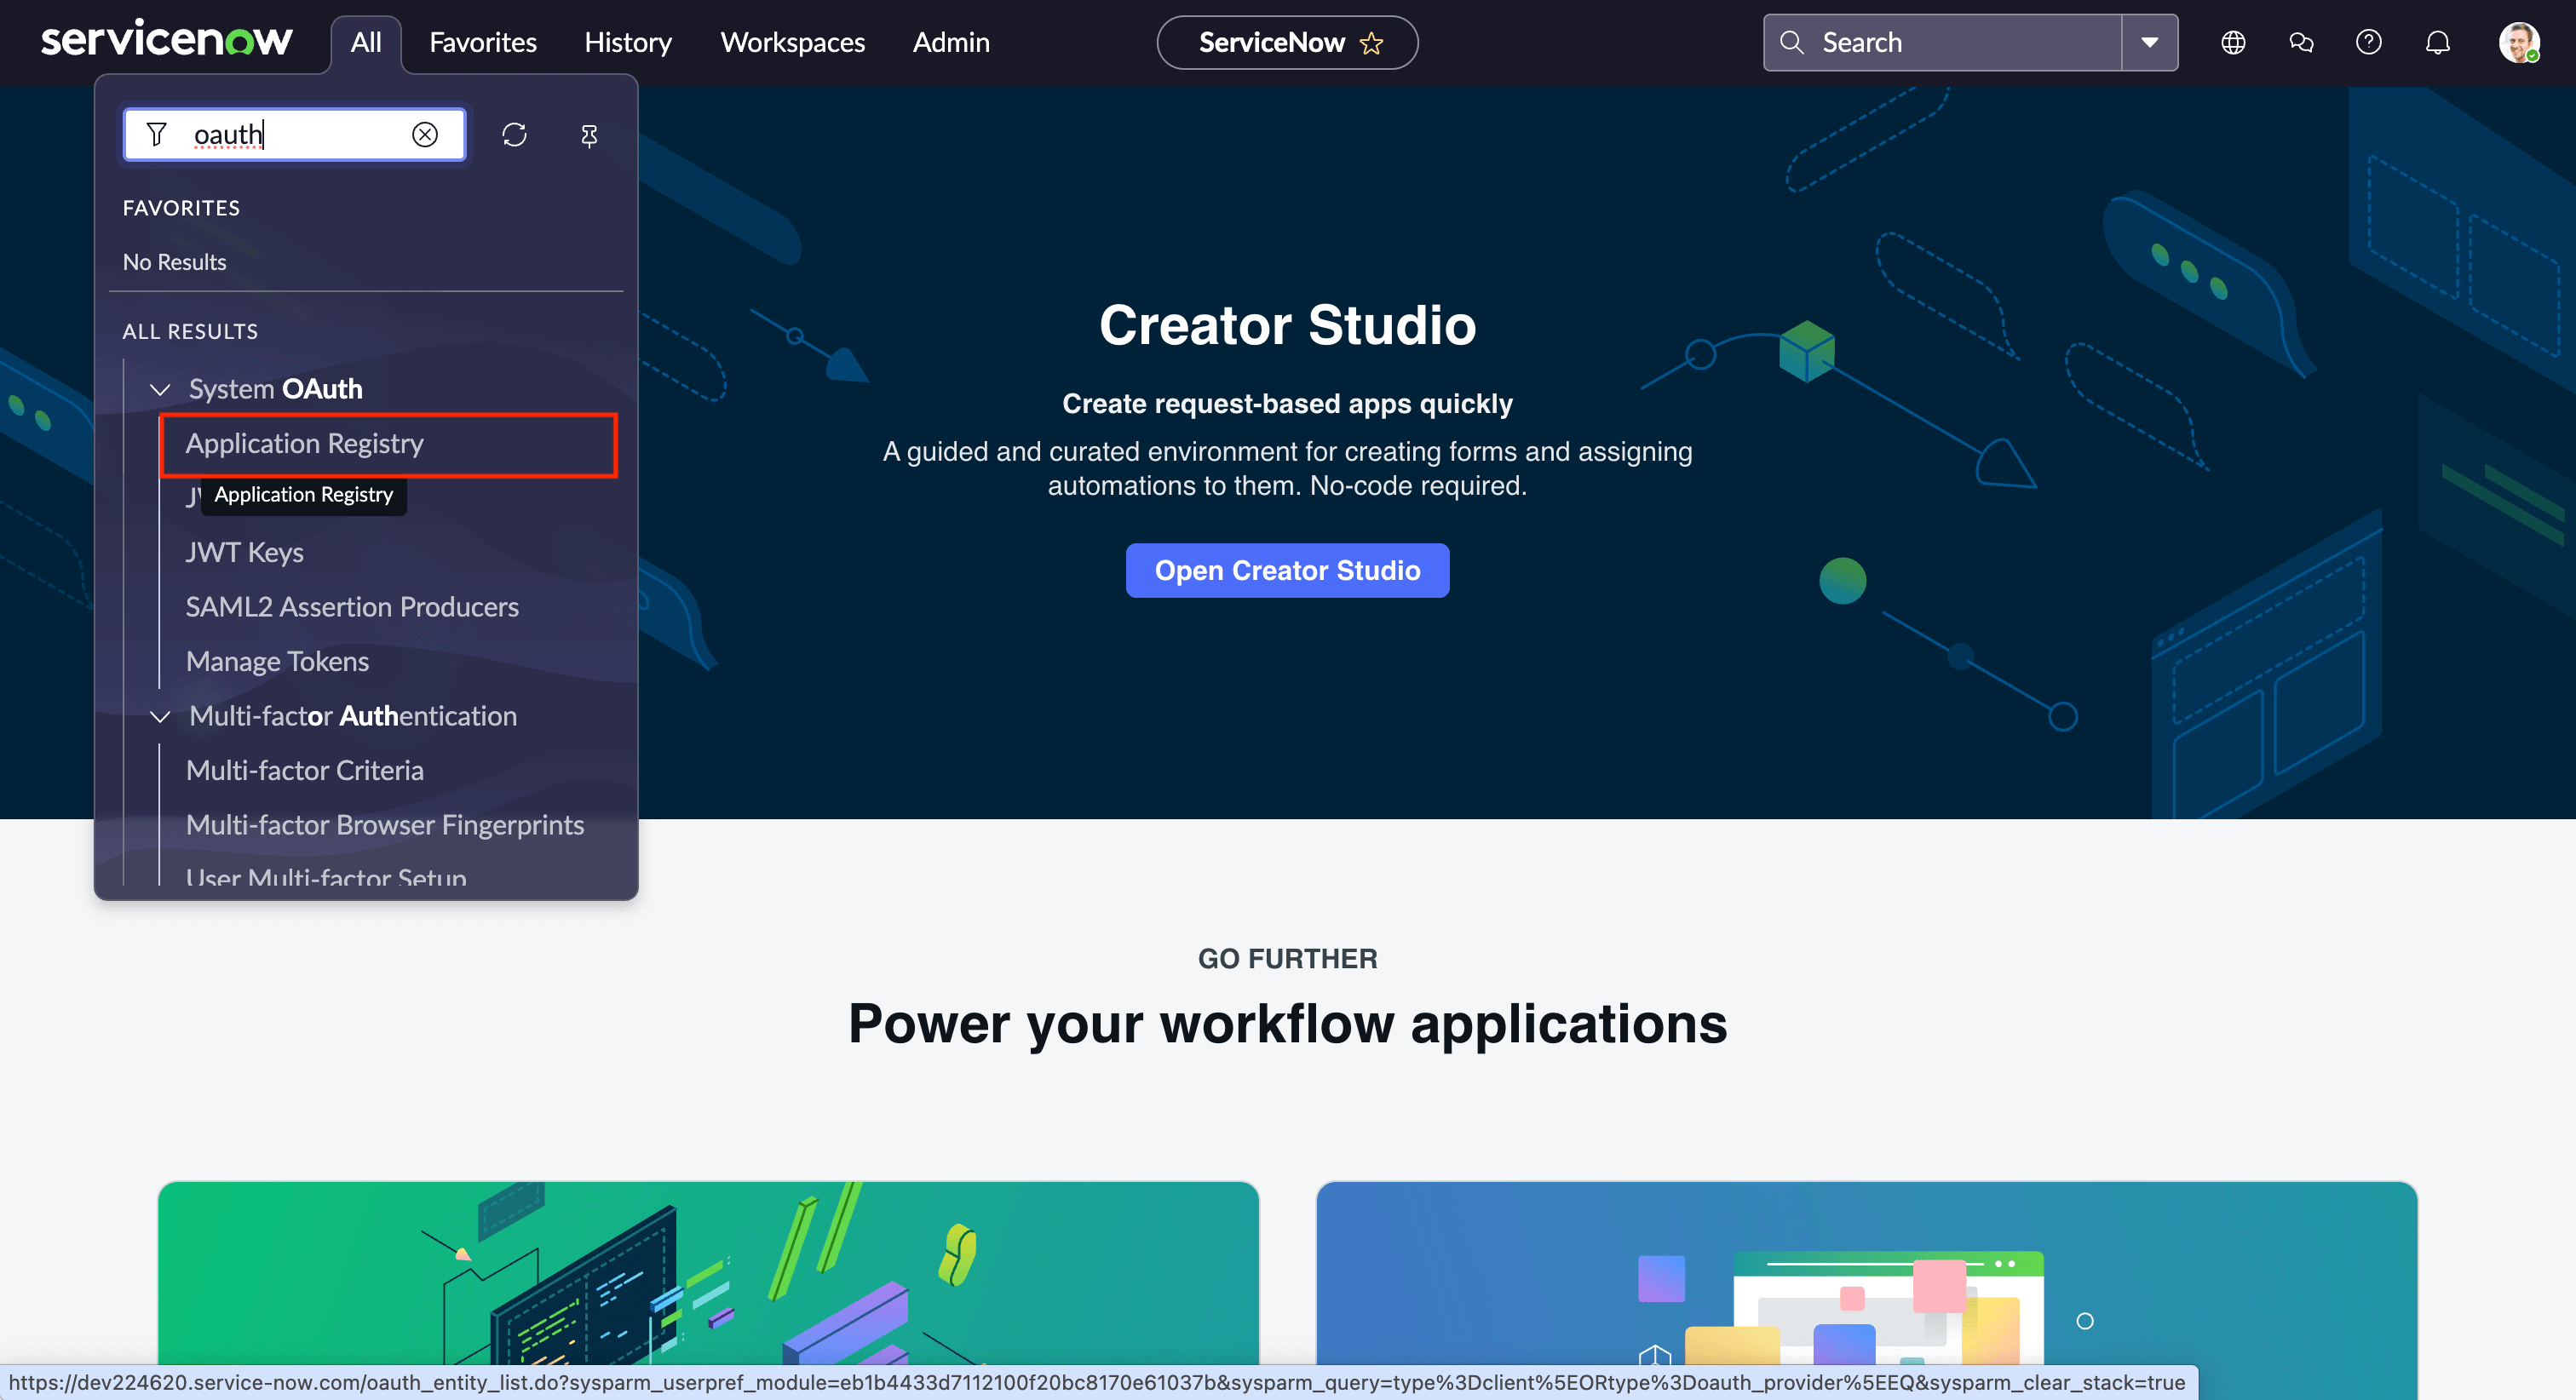Collapse the System OAuth section
The width and height of the screenshot is (2576, 1400).
pos(160,389)
